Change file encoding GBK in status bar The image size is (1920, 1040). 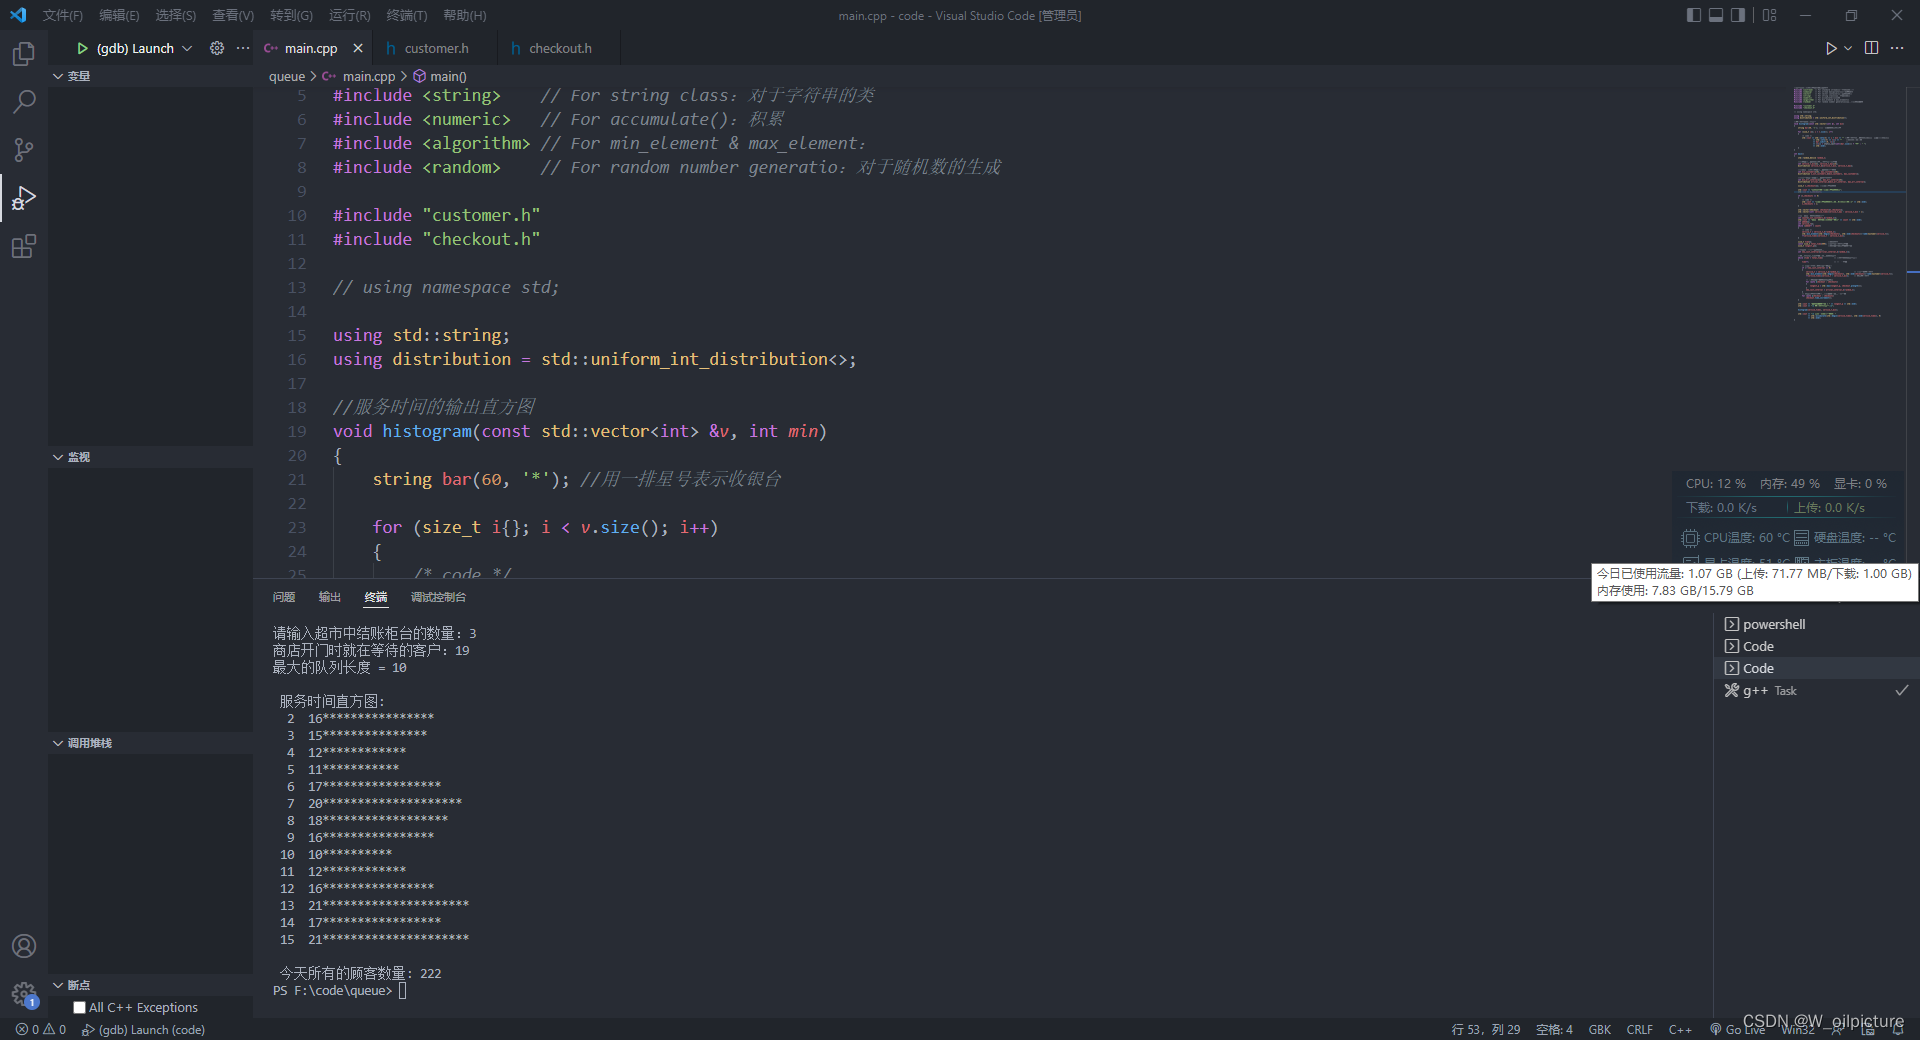[x=1600, y=1029]
